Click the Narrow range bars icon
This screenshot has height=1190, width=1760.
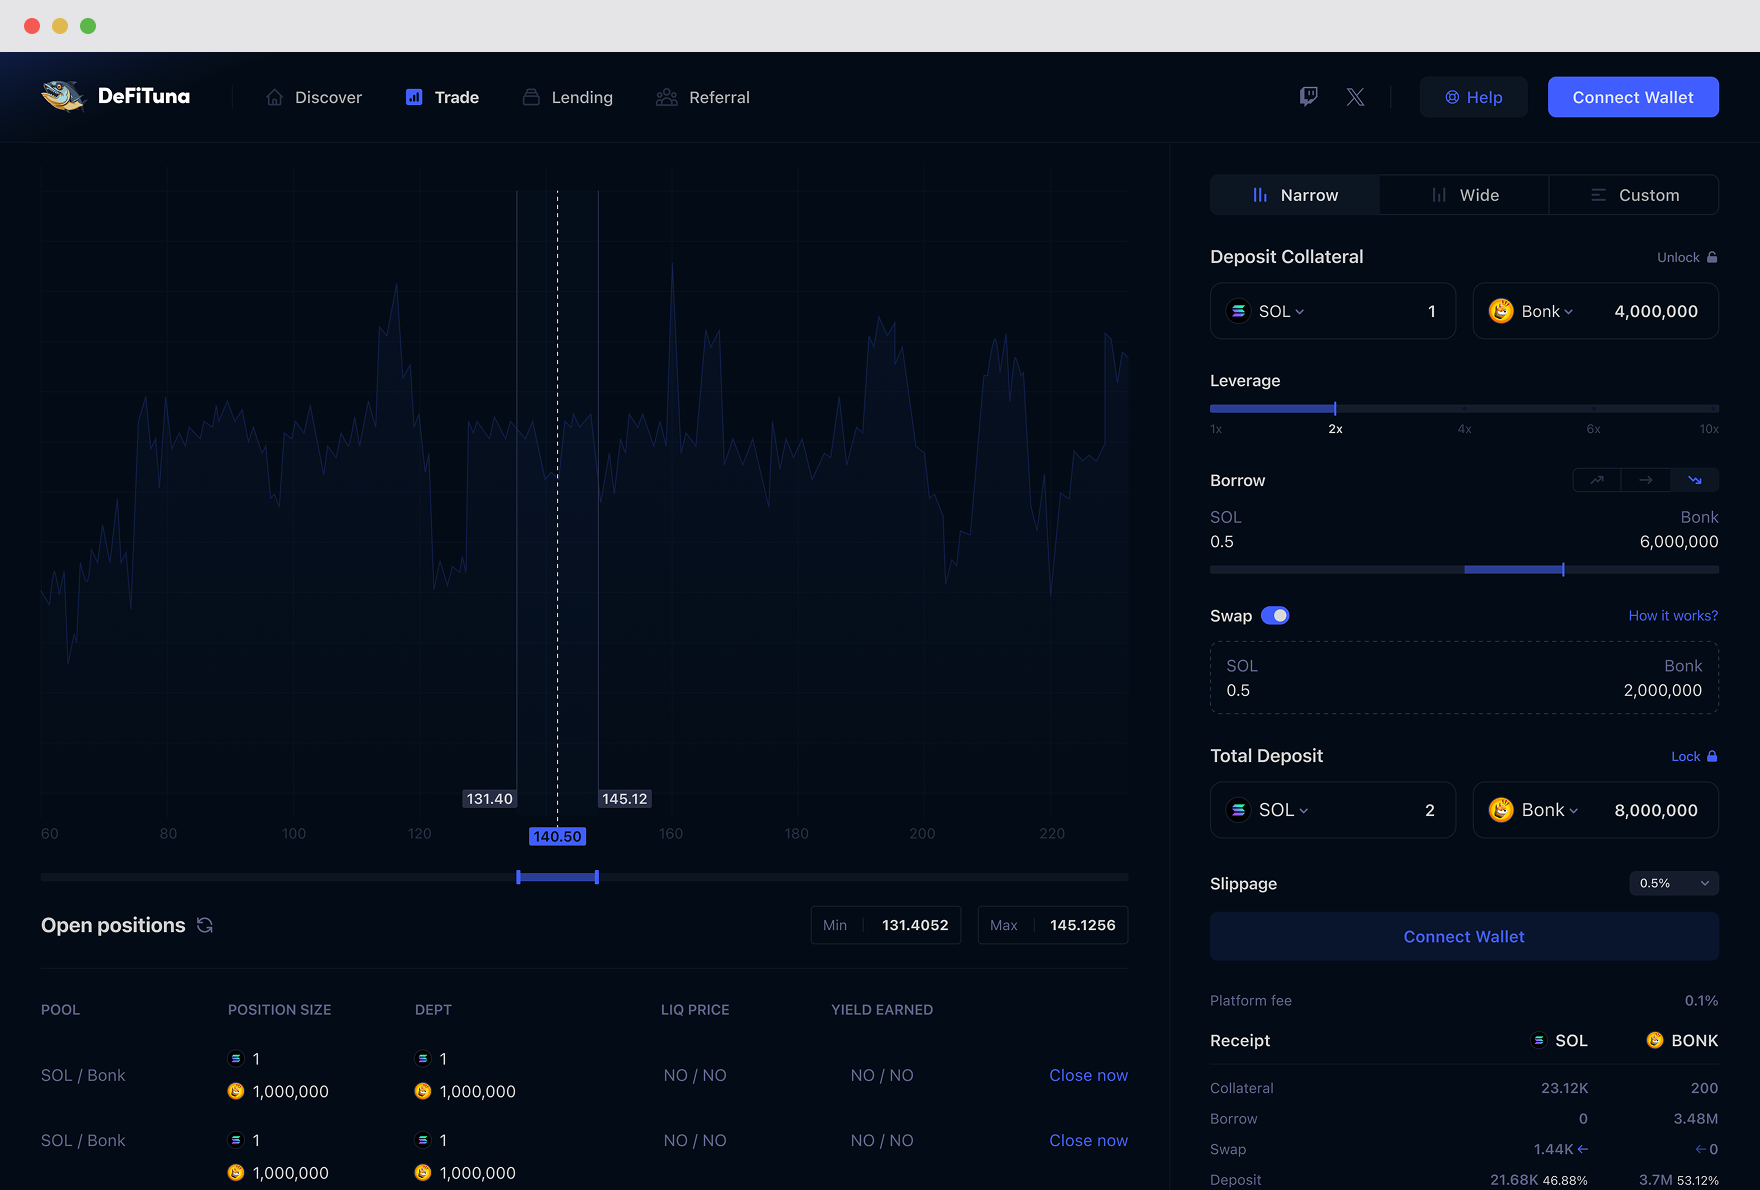(x=1260, y=195)
